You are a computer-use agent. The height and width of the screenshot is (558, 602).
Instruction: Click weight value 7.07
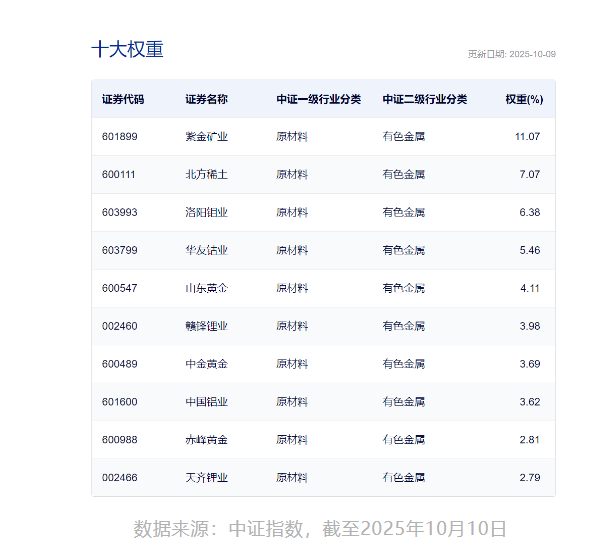530,175
